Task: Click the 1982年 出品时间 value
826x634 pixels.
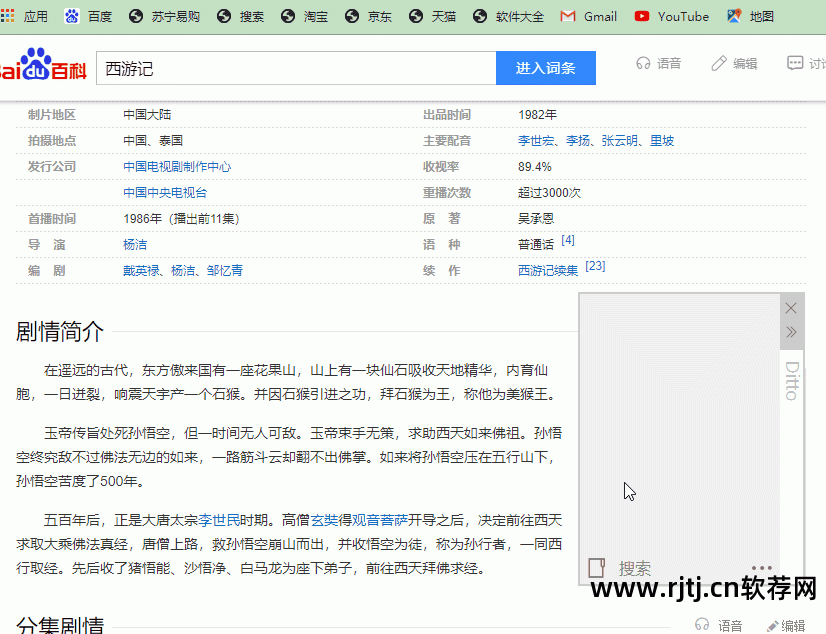Action: pyautogui.click(x=537, y=115)
